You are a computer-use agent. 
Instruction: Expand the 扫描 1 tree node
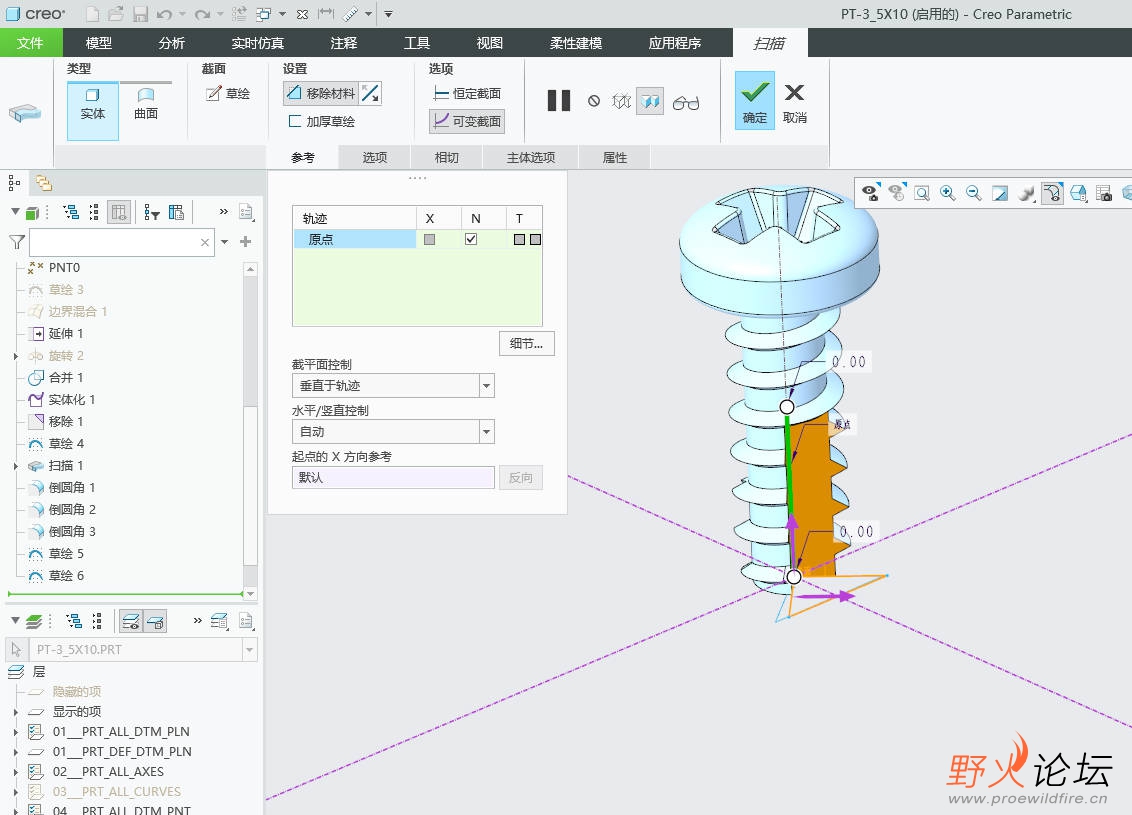click(16, 466)
